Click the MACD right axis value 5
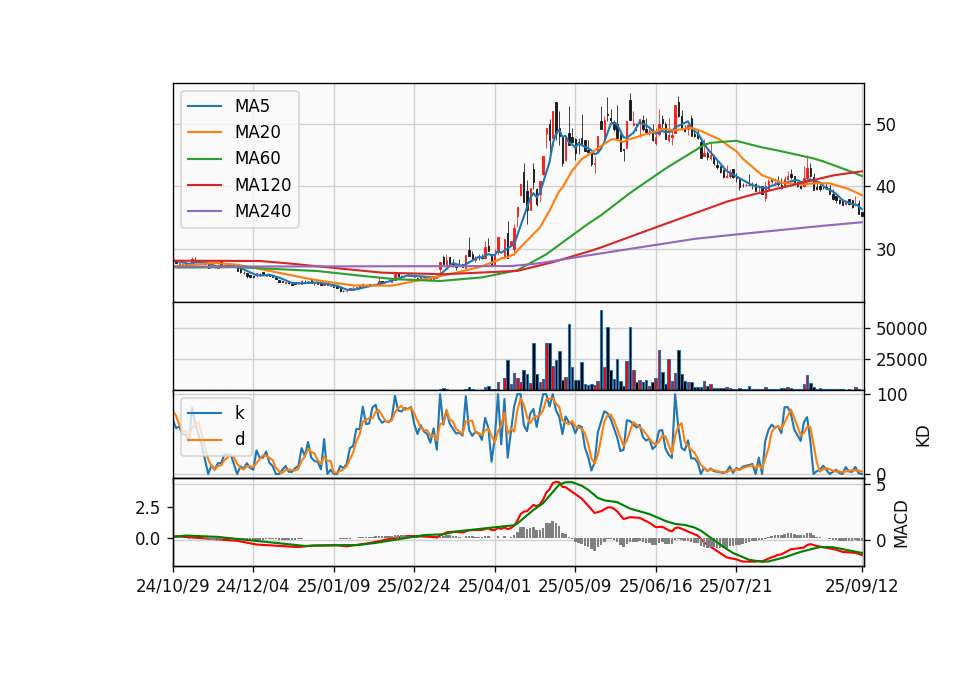 (881, 486)
